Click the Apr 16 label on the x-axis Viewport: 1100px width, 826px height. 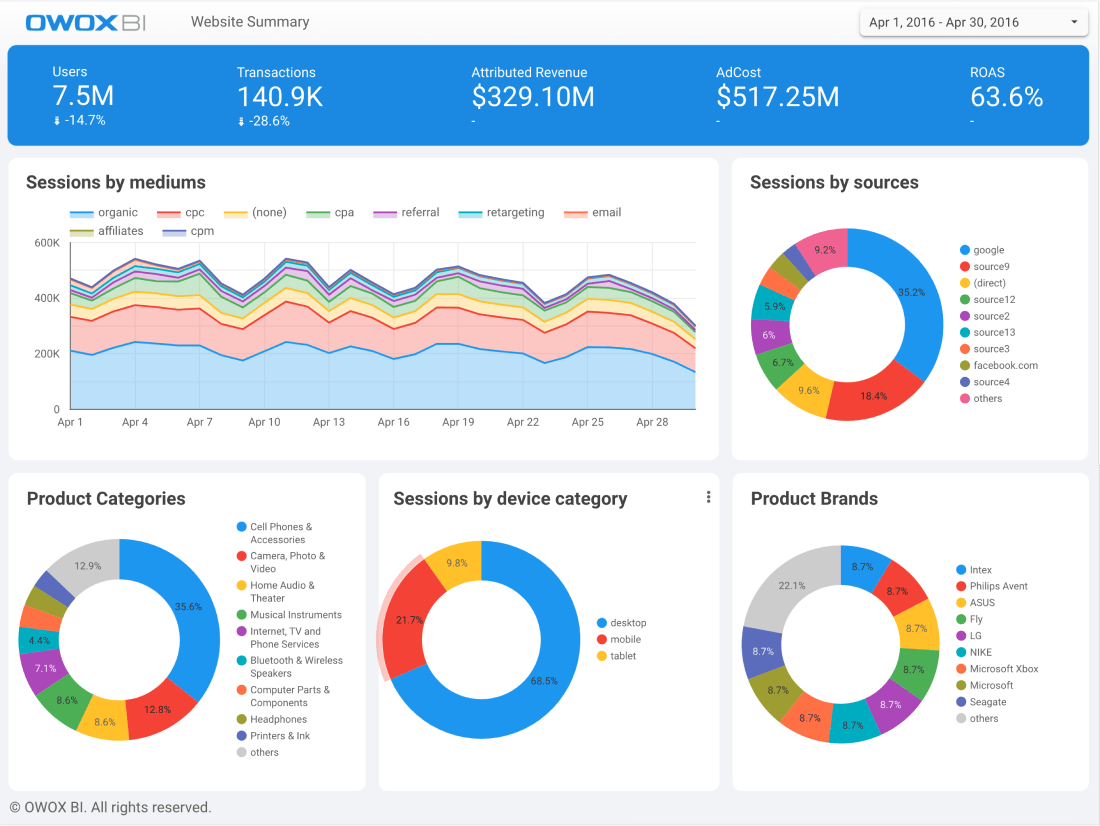(394, 422)
